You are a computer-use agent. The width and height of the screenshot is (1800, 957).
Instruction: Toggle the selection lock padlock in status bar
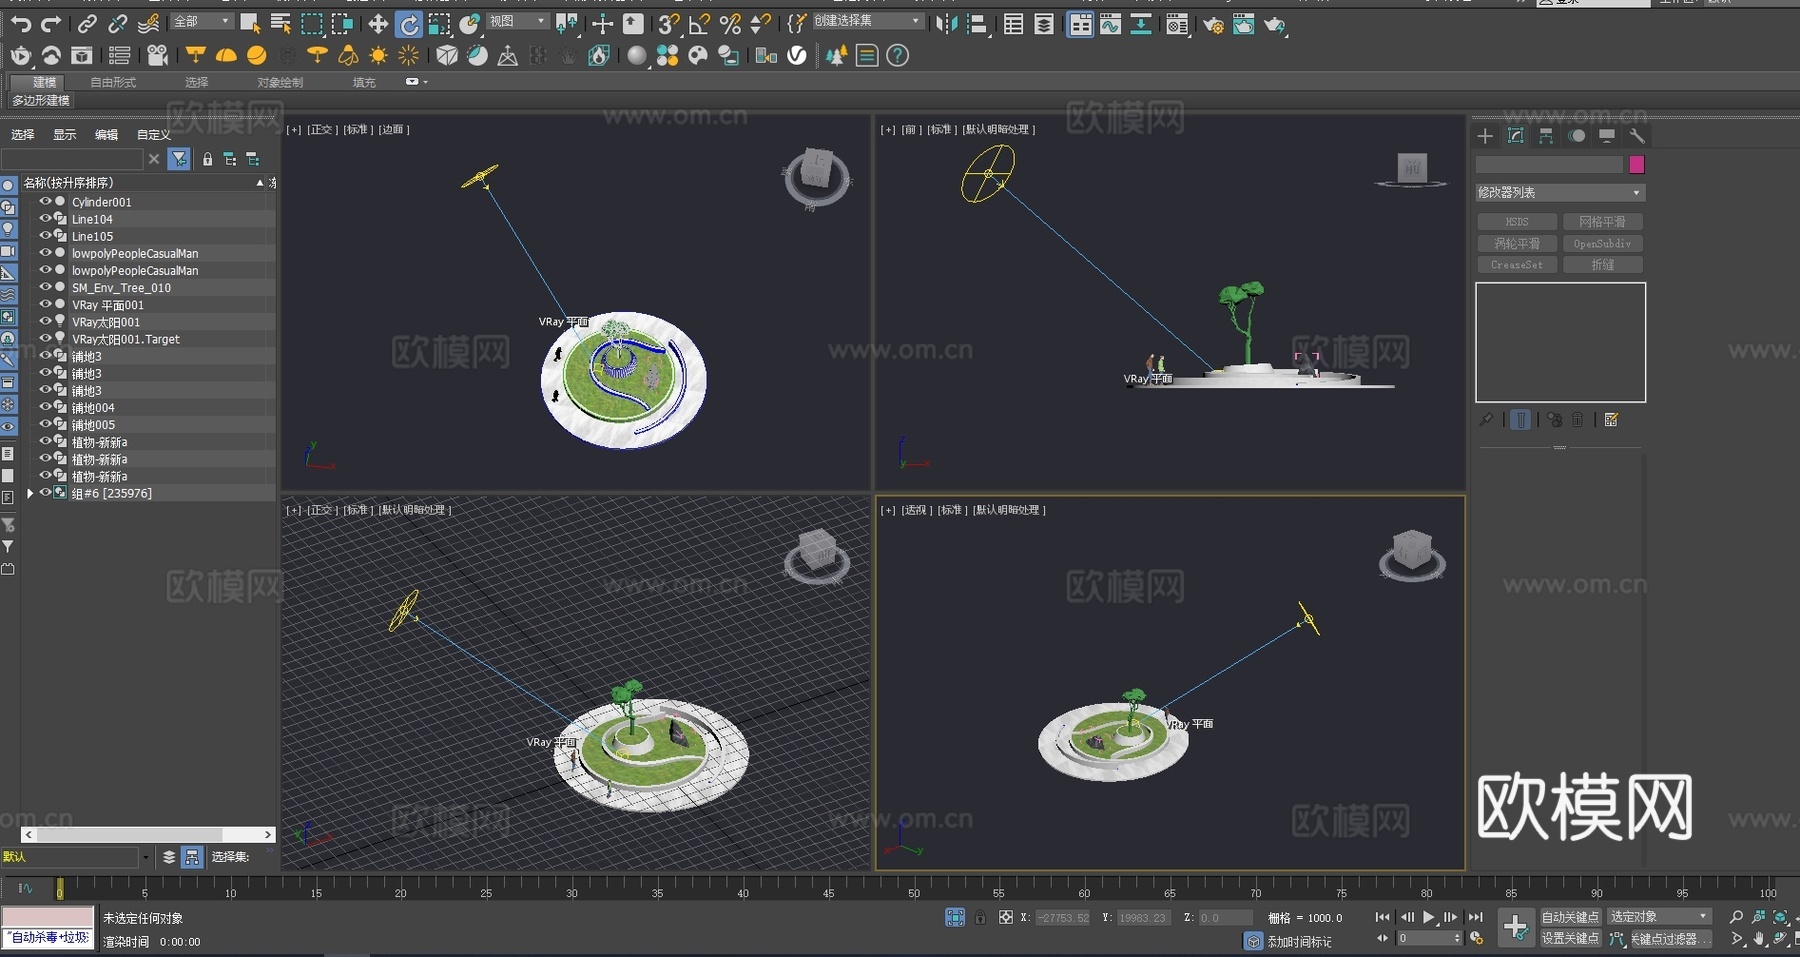pos(980,917)
